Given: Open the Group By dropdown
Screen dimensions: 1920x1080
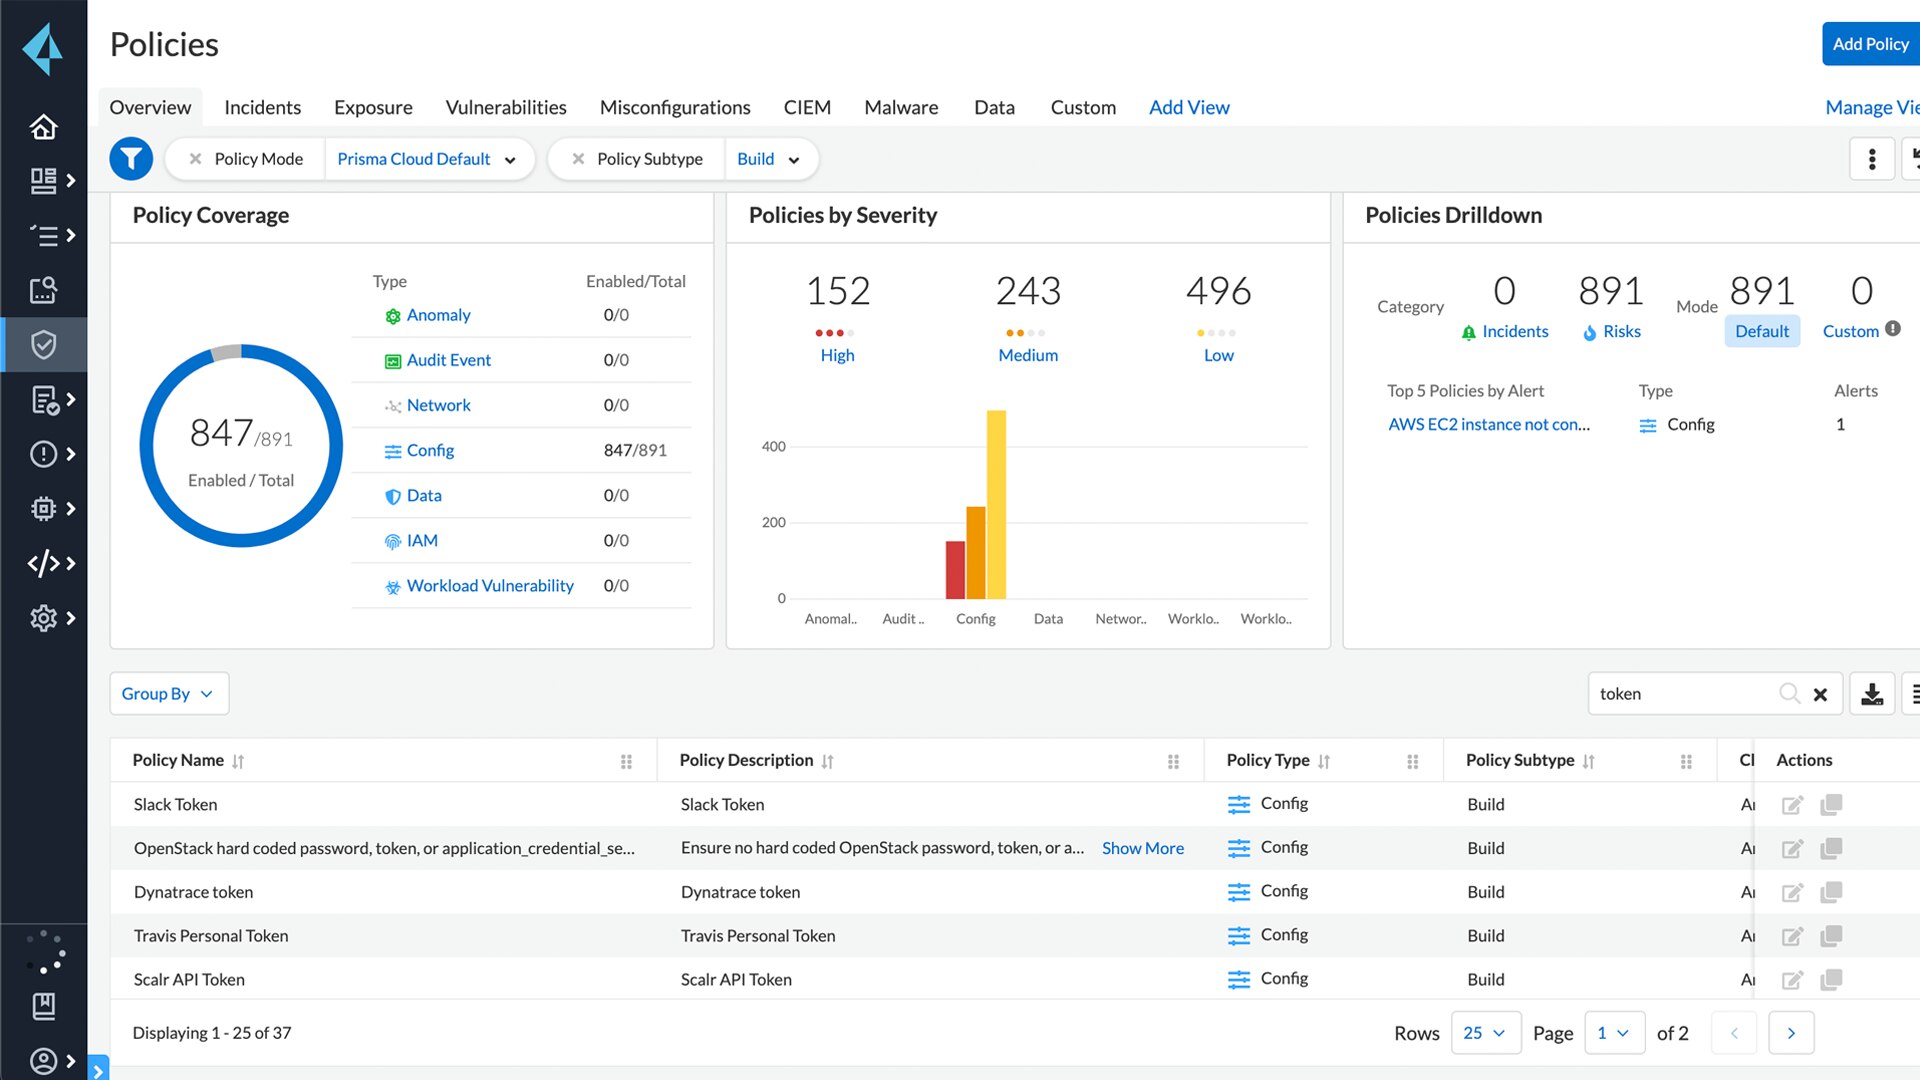Looking at the screenshot, I should click(167, 693).
